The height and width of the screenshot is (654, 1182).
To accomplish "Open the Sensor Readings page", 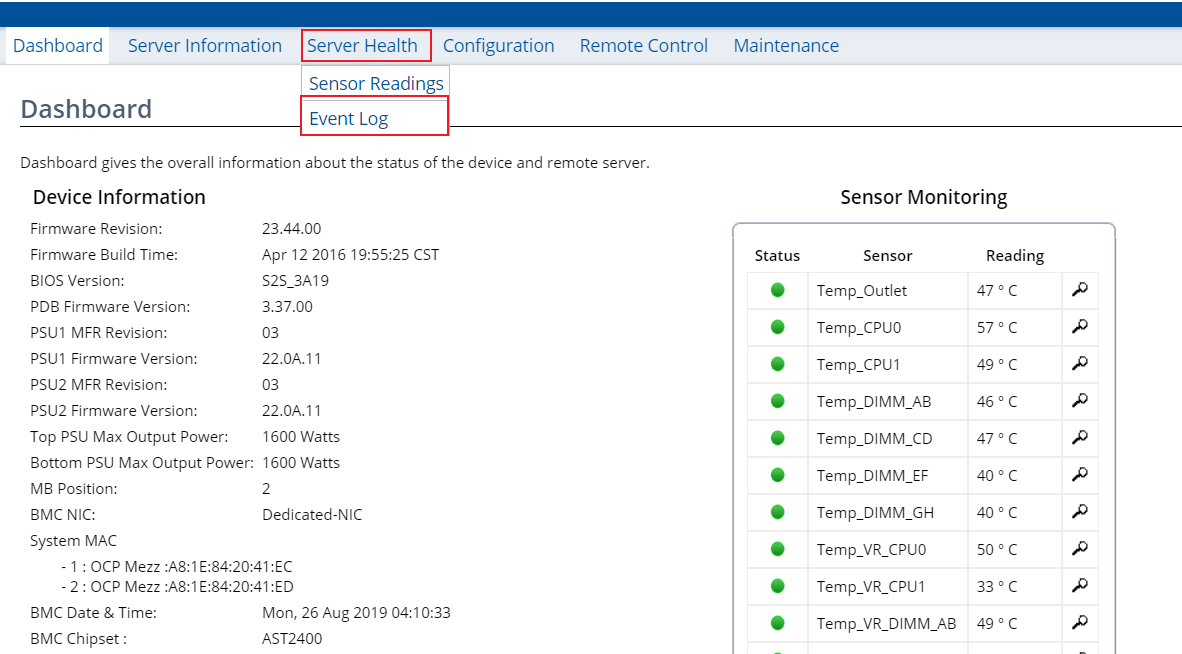I will 375,83.
